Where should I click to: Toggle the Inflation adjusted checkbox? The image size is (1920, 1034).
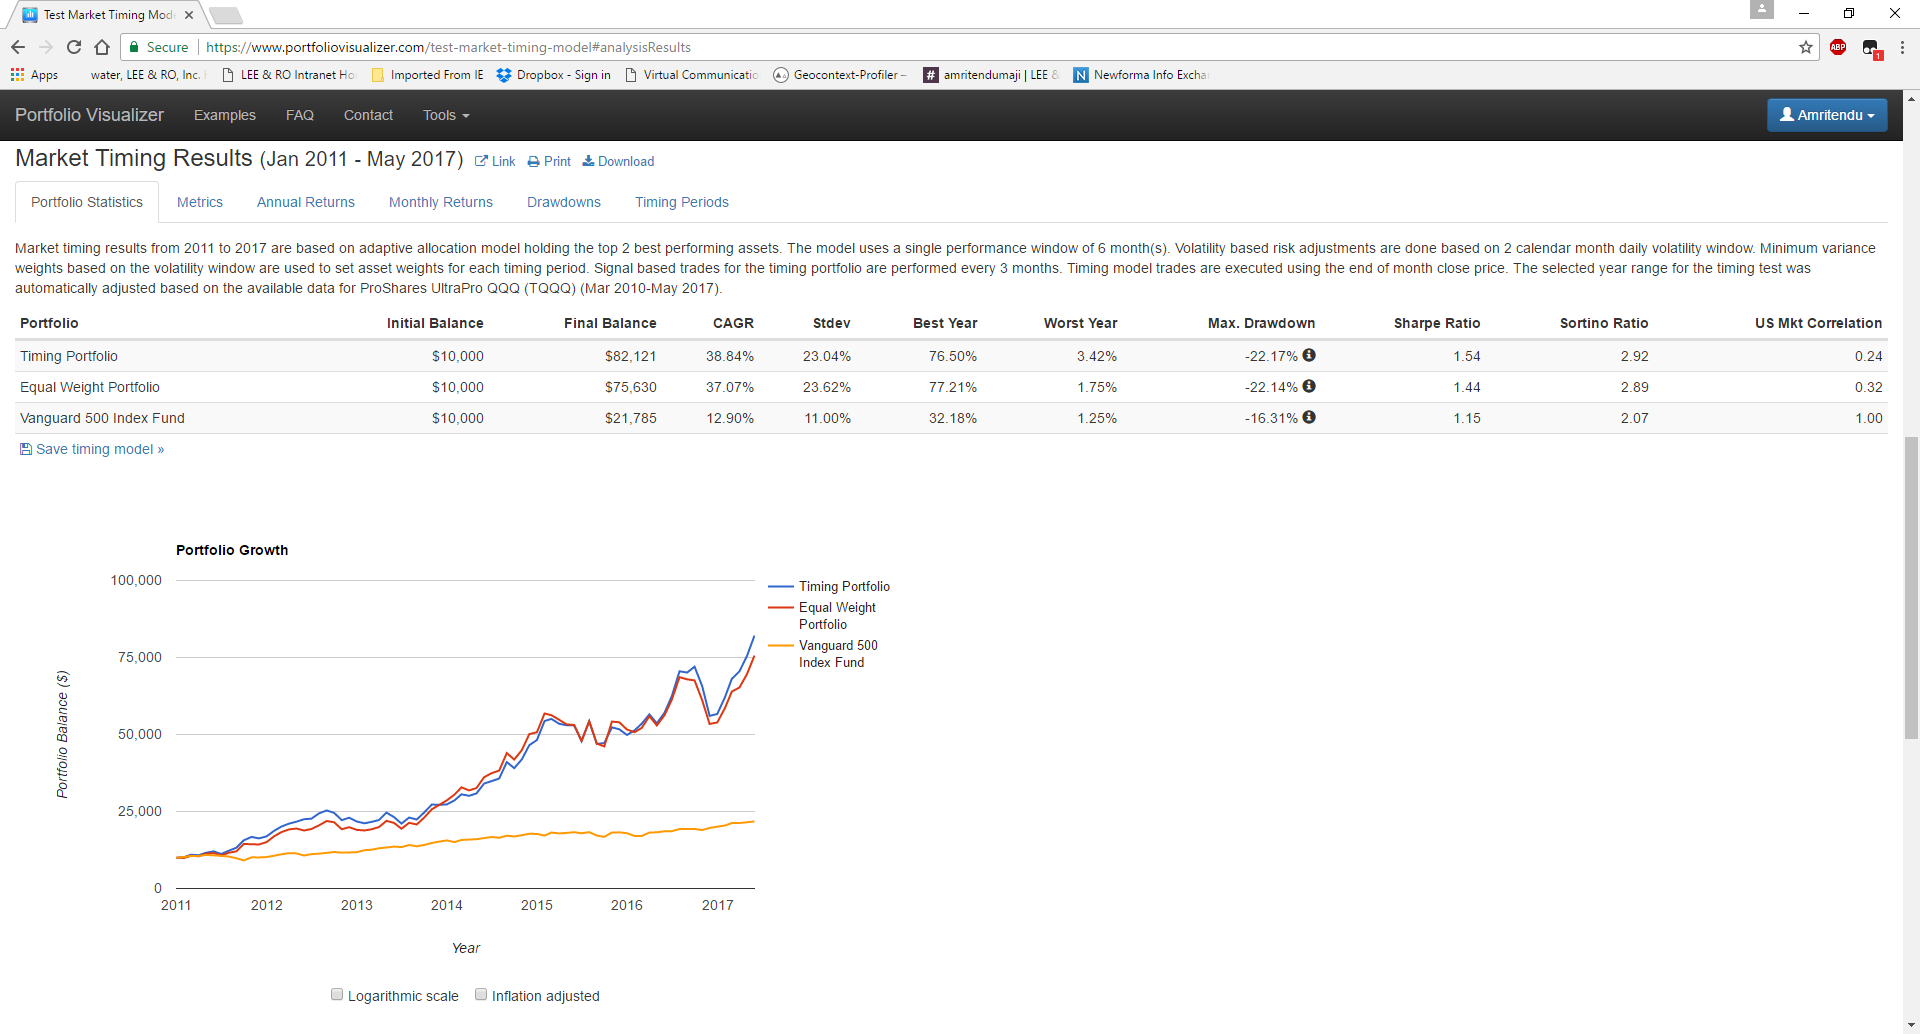pos(481,995)
